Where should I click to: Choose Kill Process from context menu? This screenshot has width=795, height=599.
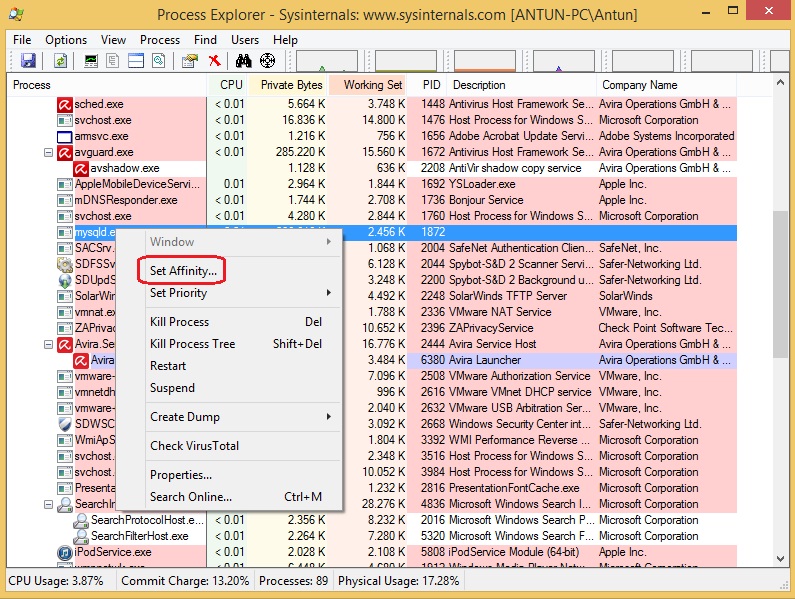pyautogui.click(x=243, y=322)
